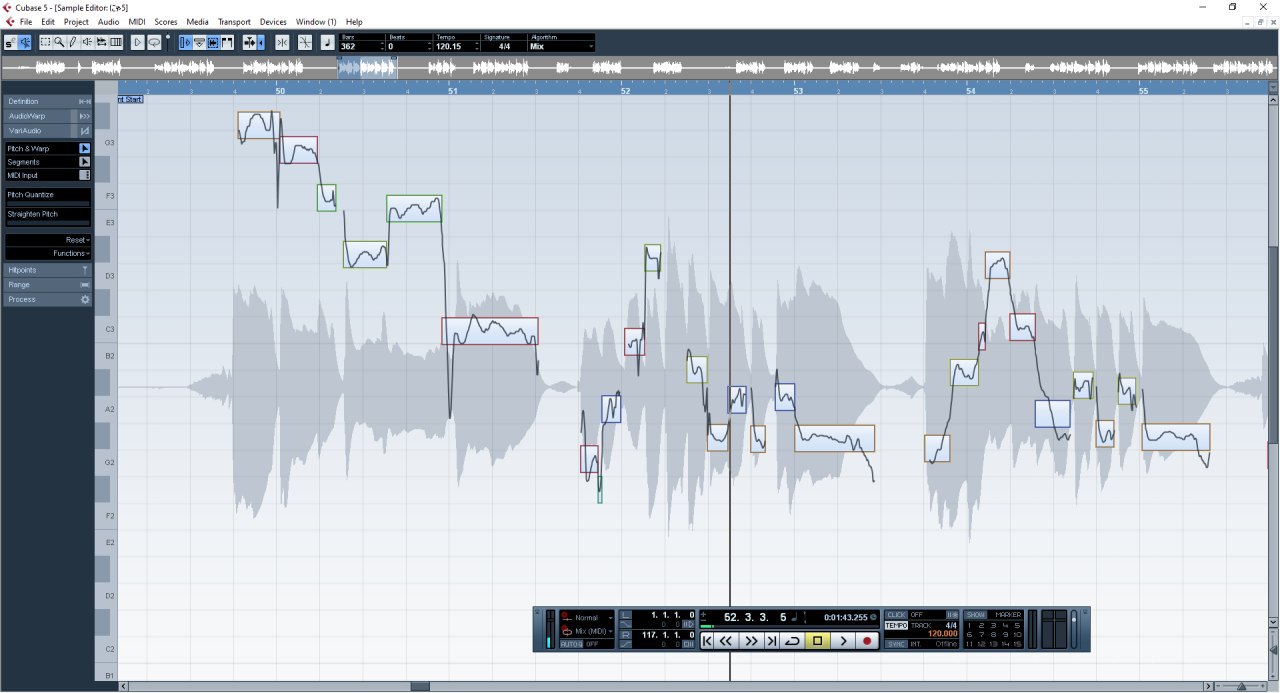Open the AudioWarp tab in inspector

click(x=48, y=116)
